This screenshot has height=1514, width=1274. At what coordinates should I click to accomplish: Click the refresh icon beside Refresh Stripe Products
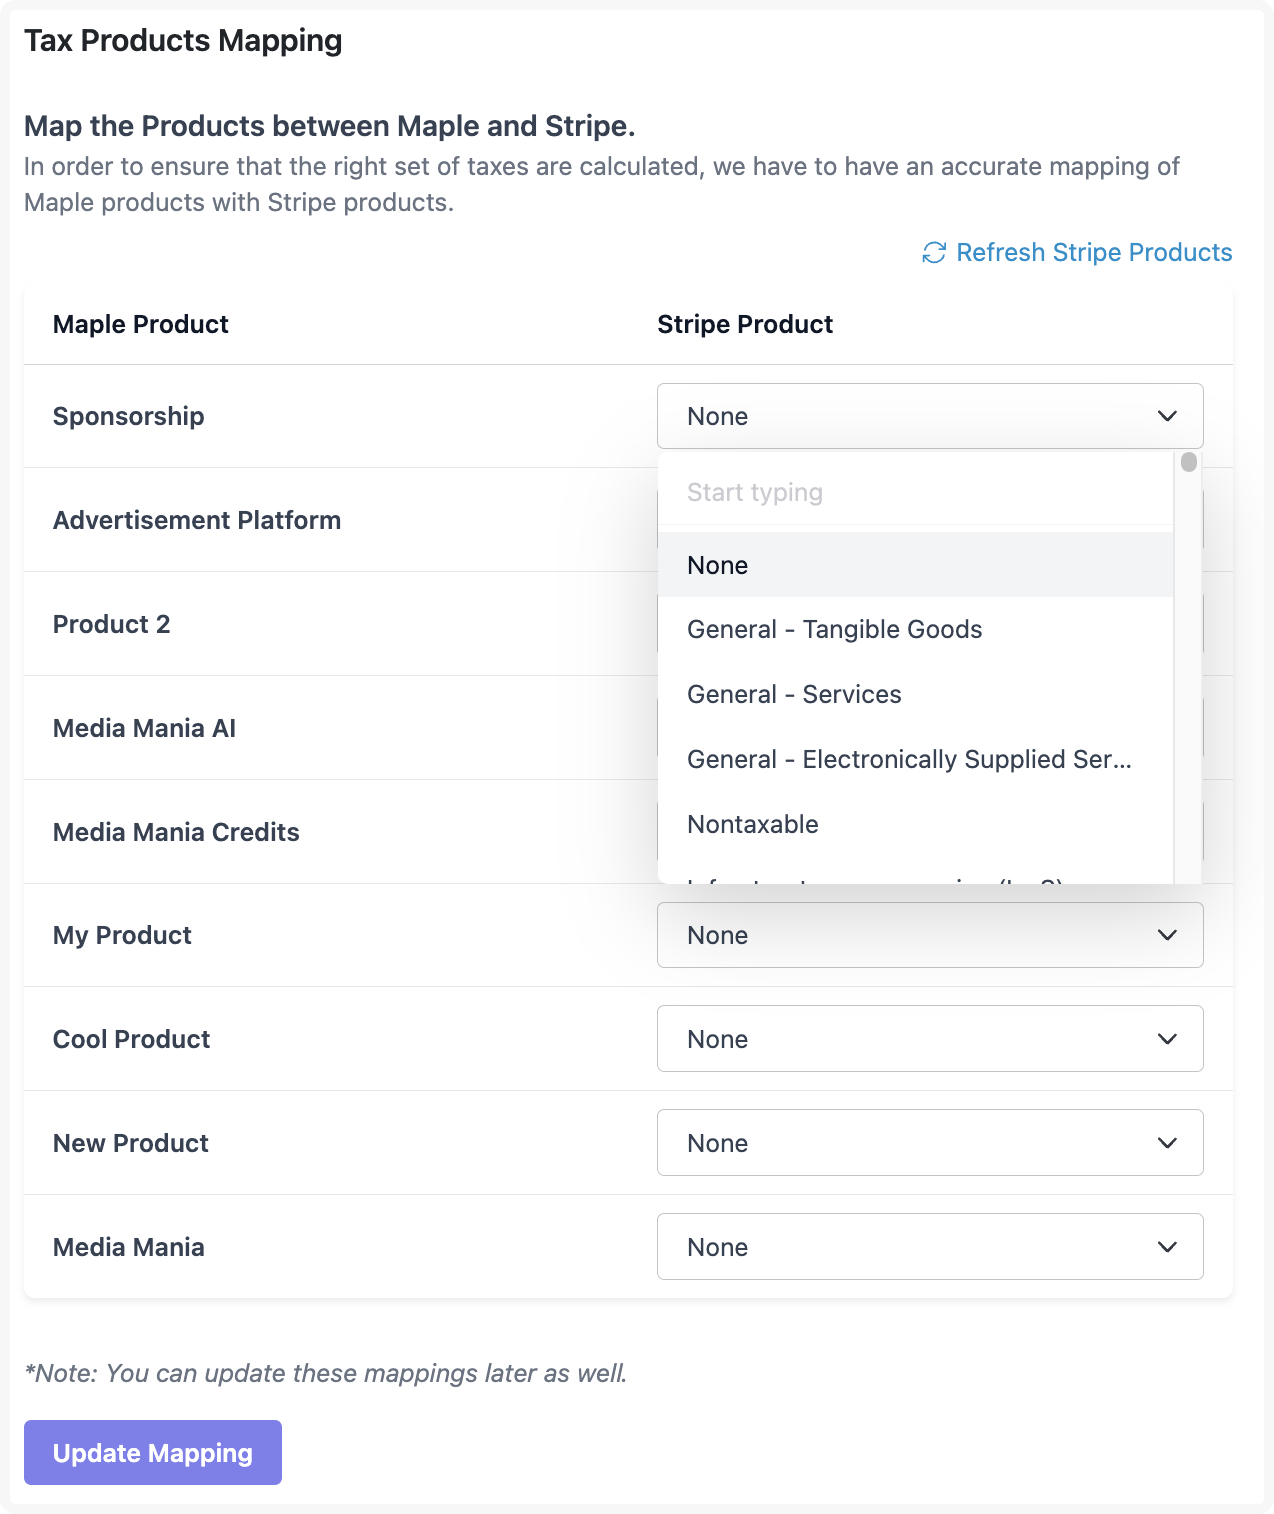(x=934, y=253)
